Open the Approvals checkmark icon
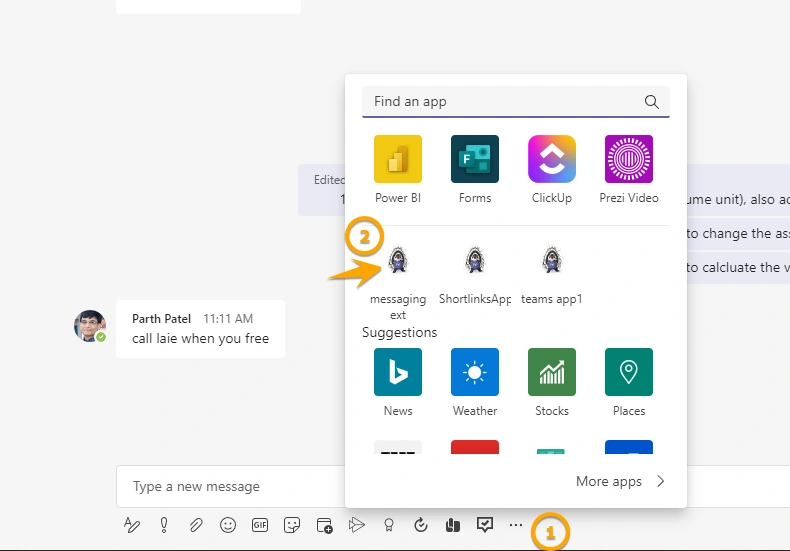 [x=485, y=525]
